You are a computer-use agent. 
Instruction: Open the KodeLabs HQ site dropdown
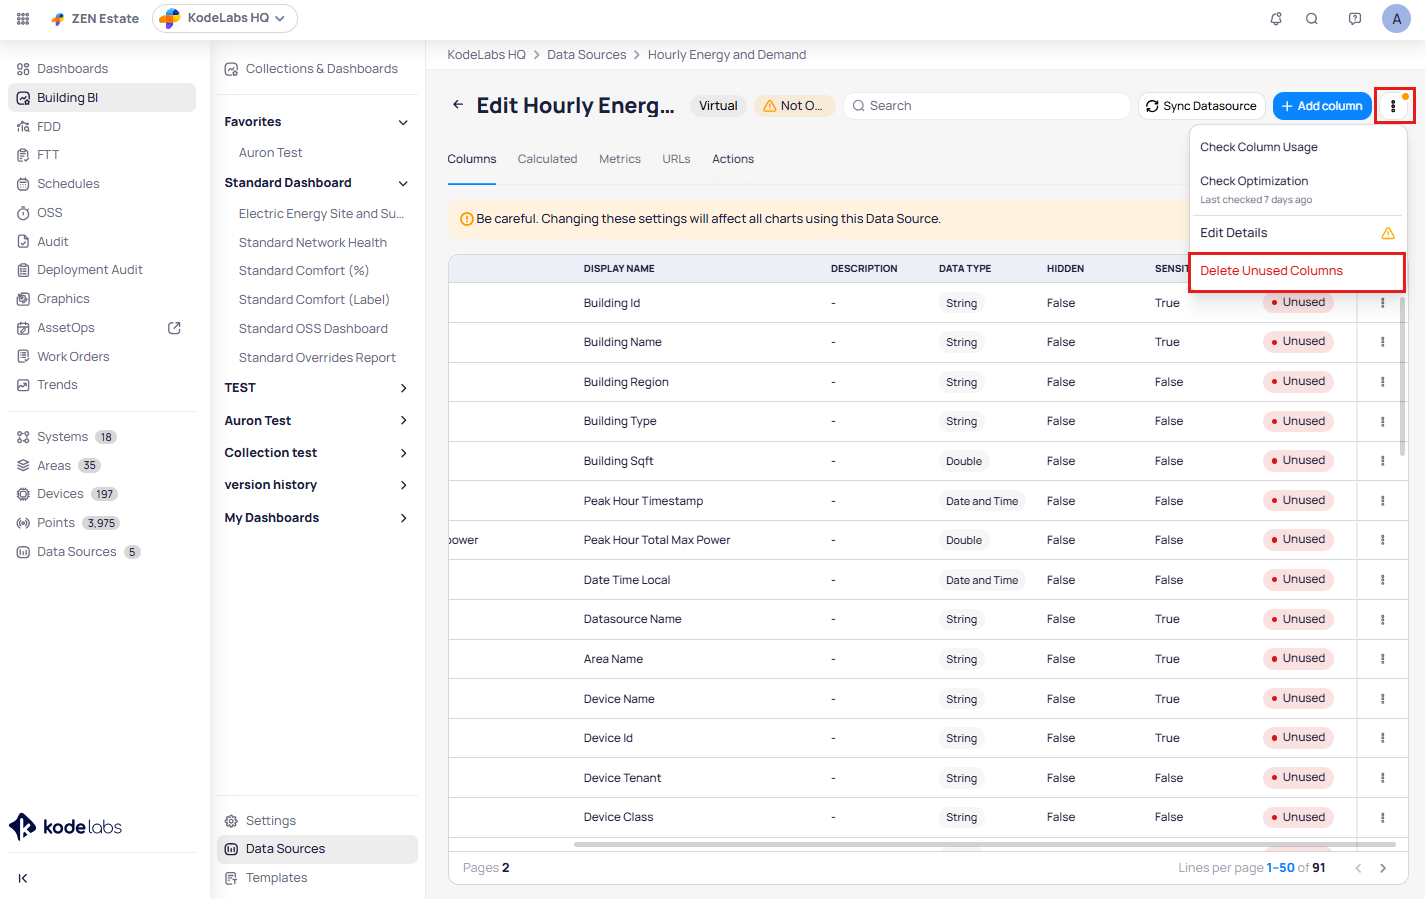[x=225, y=18]
